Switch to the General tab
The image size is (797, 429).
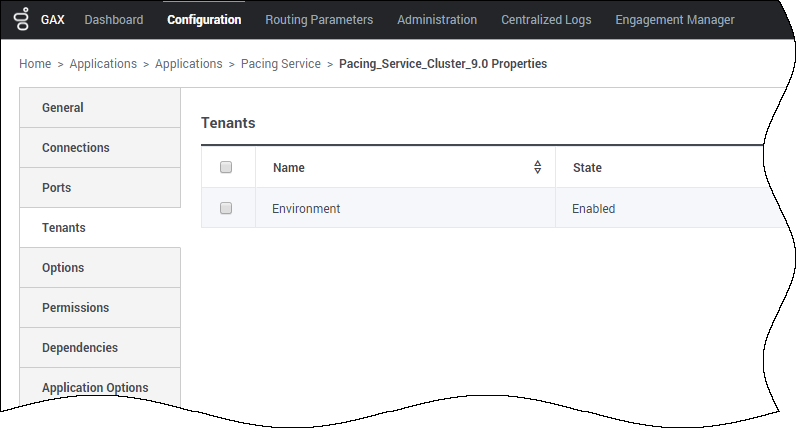point(100,108)
